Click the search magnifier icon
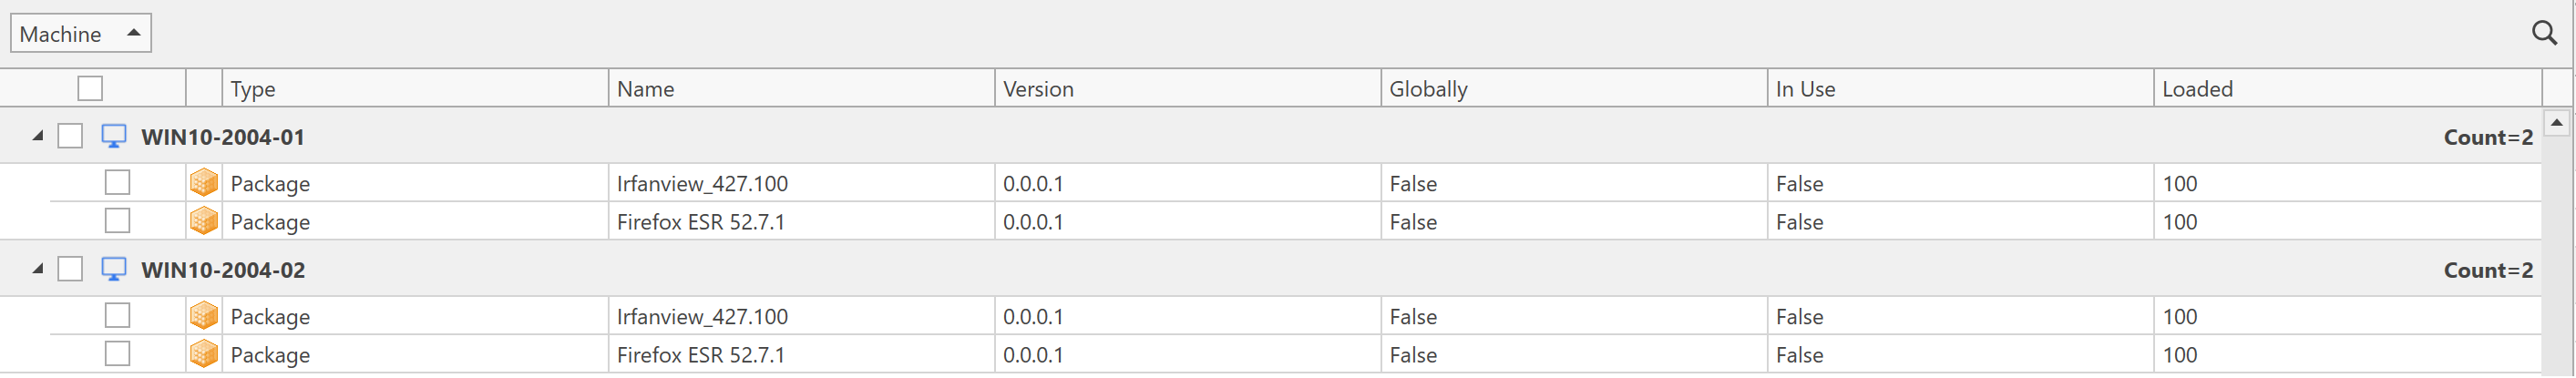Image resolution: width=2576 pixels, height=378 pixels. [2544, 33]
